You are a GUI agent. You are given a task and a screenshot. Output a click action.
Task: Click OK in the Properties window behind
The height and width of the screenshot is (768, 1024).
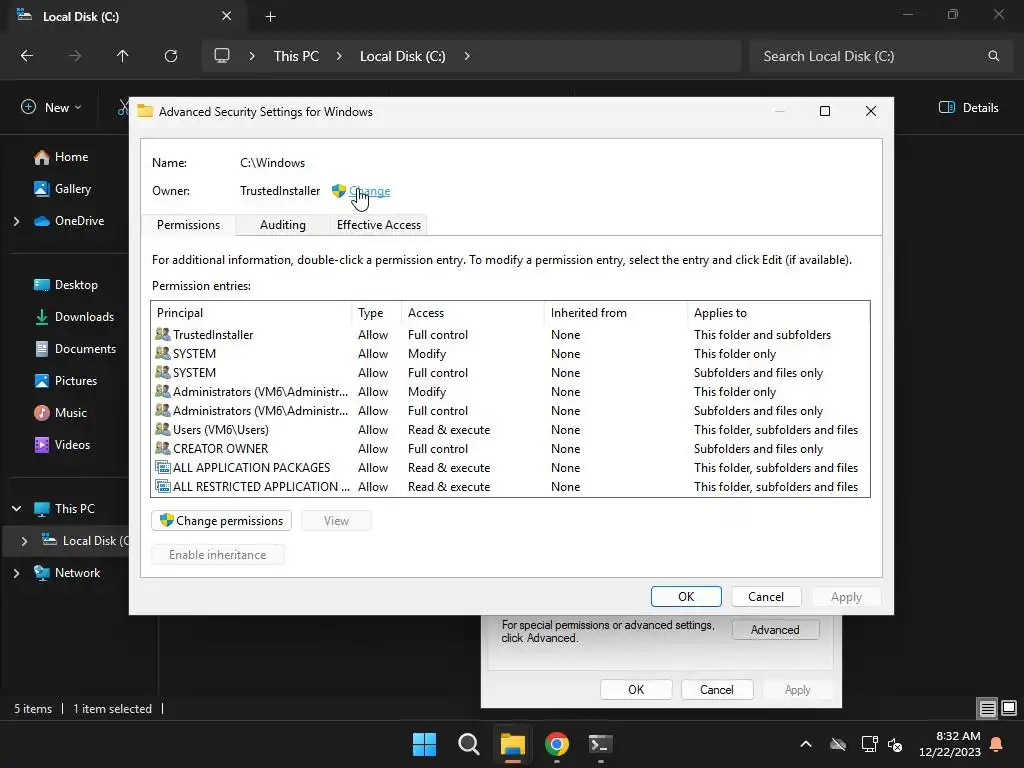coord(636,690)
